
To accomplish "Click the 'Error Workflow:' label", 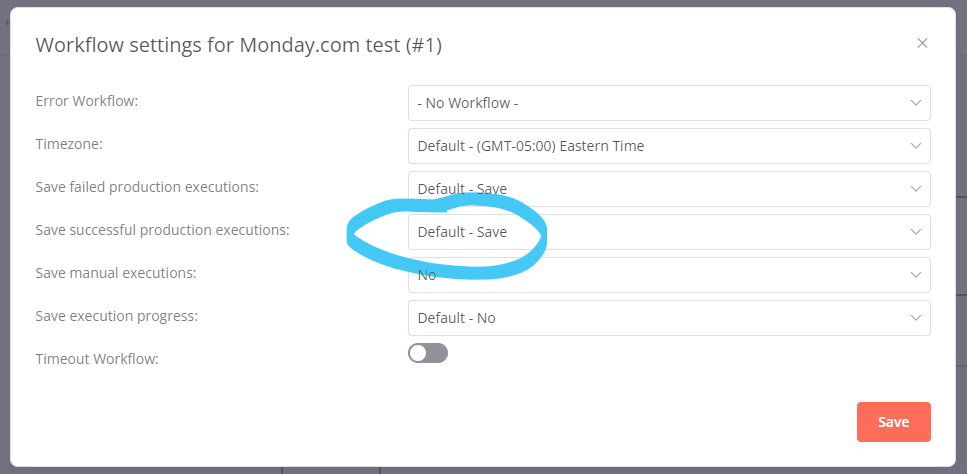I will point(87,101).
